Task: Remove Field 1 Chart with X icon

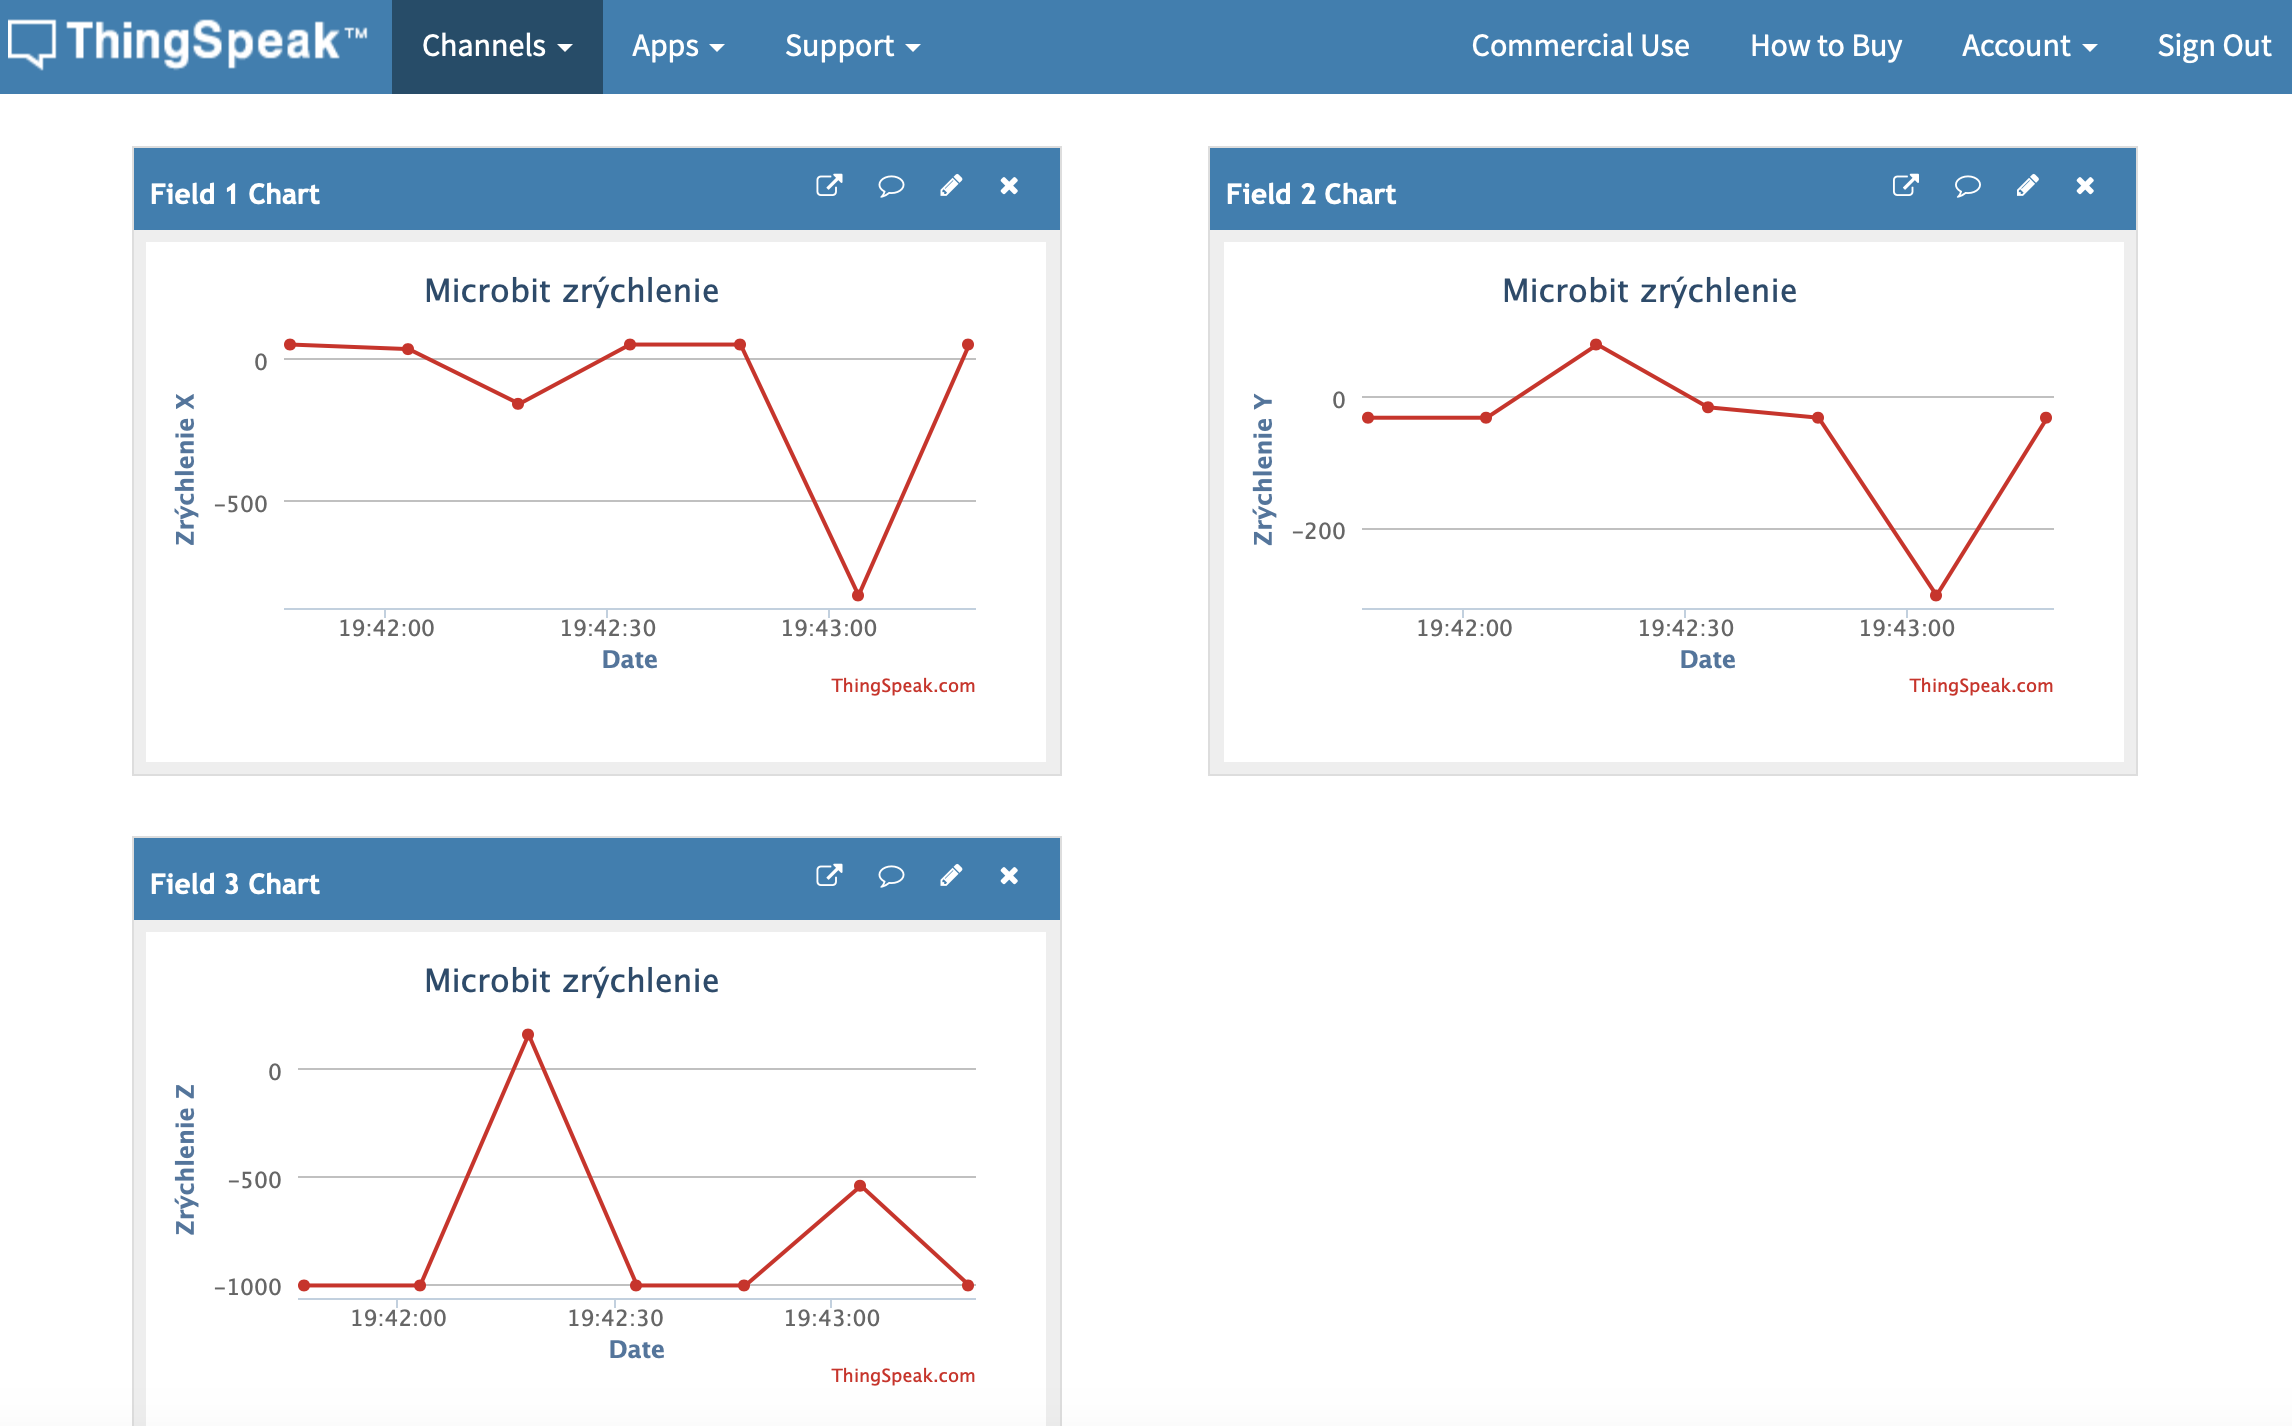Action: point(1009,186)
